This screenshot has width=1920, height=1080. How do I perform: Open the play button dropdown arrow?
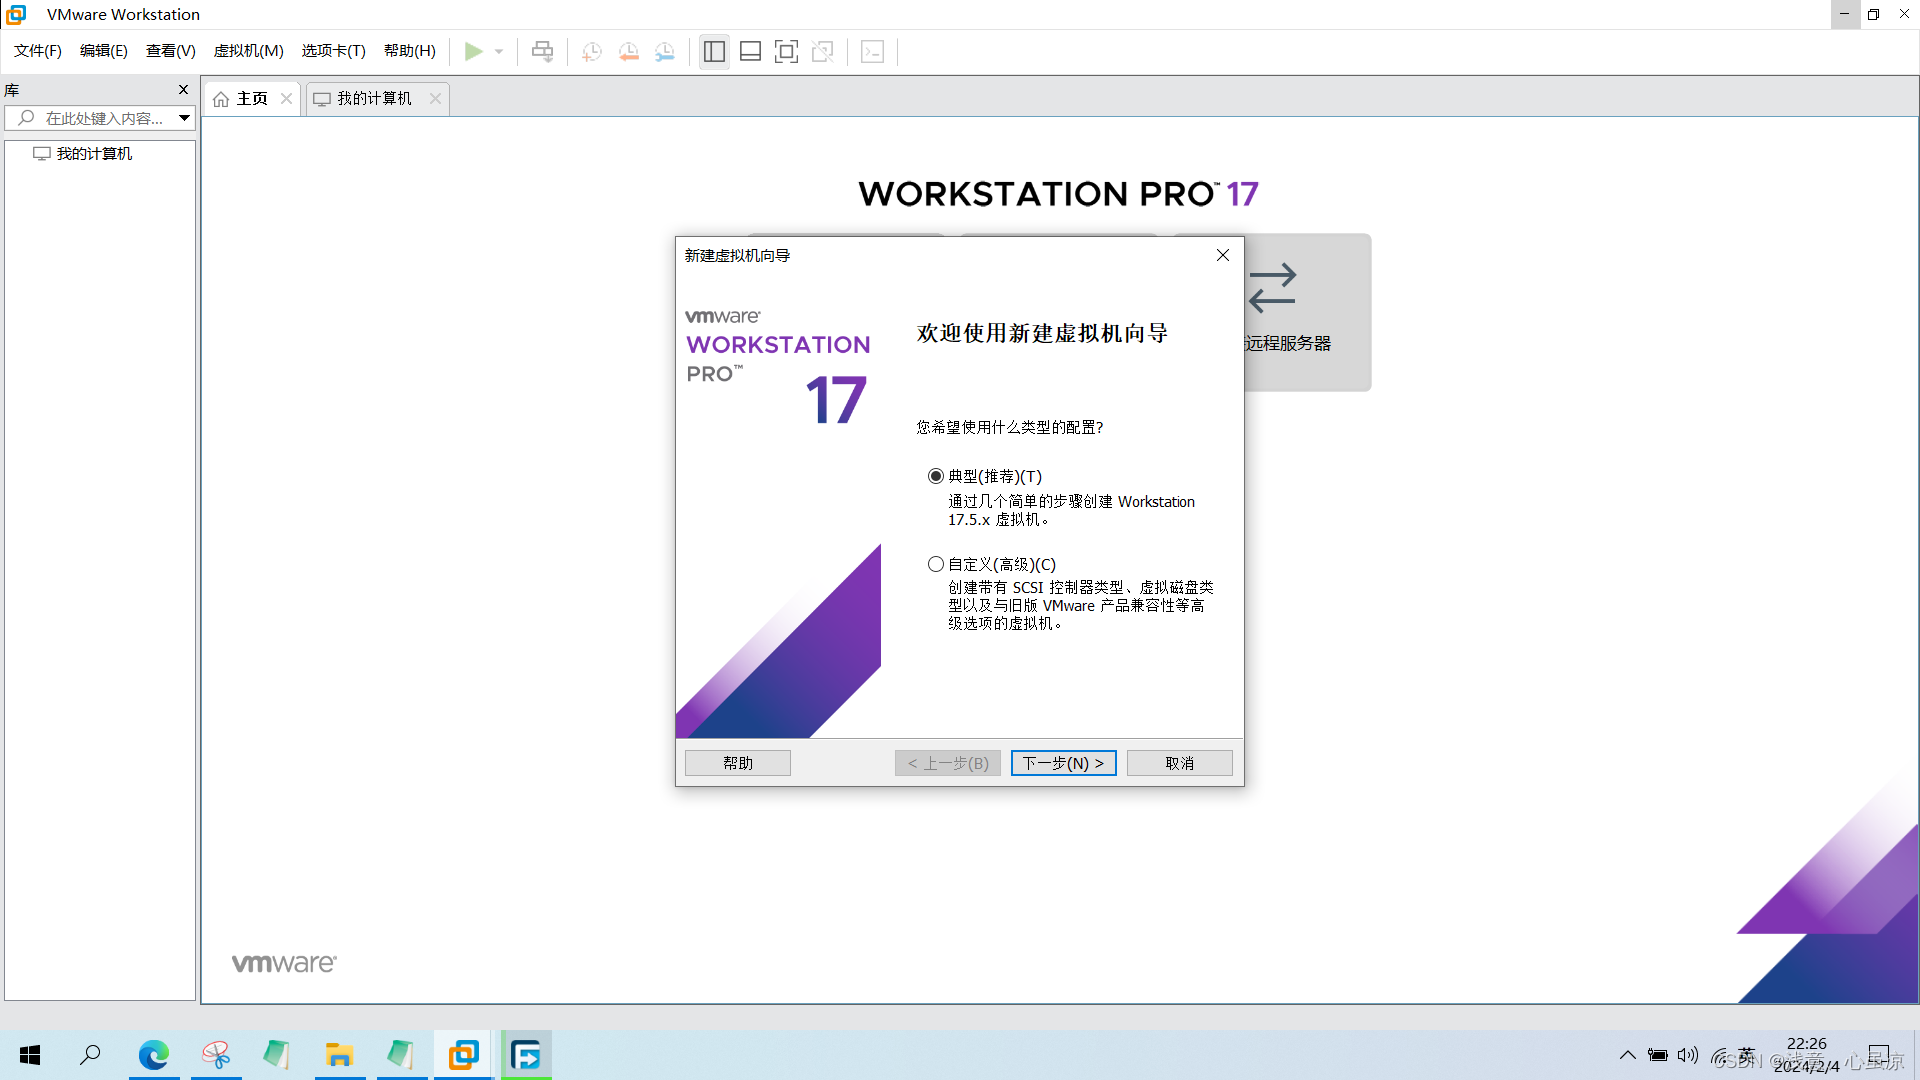click(x=499, y=51)
